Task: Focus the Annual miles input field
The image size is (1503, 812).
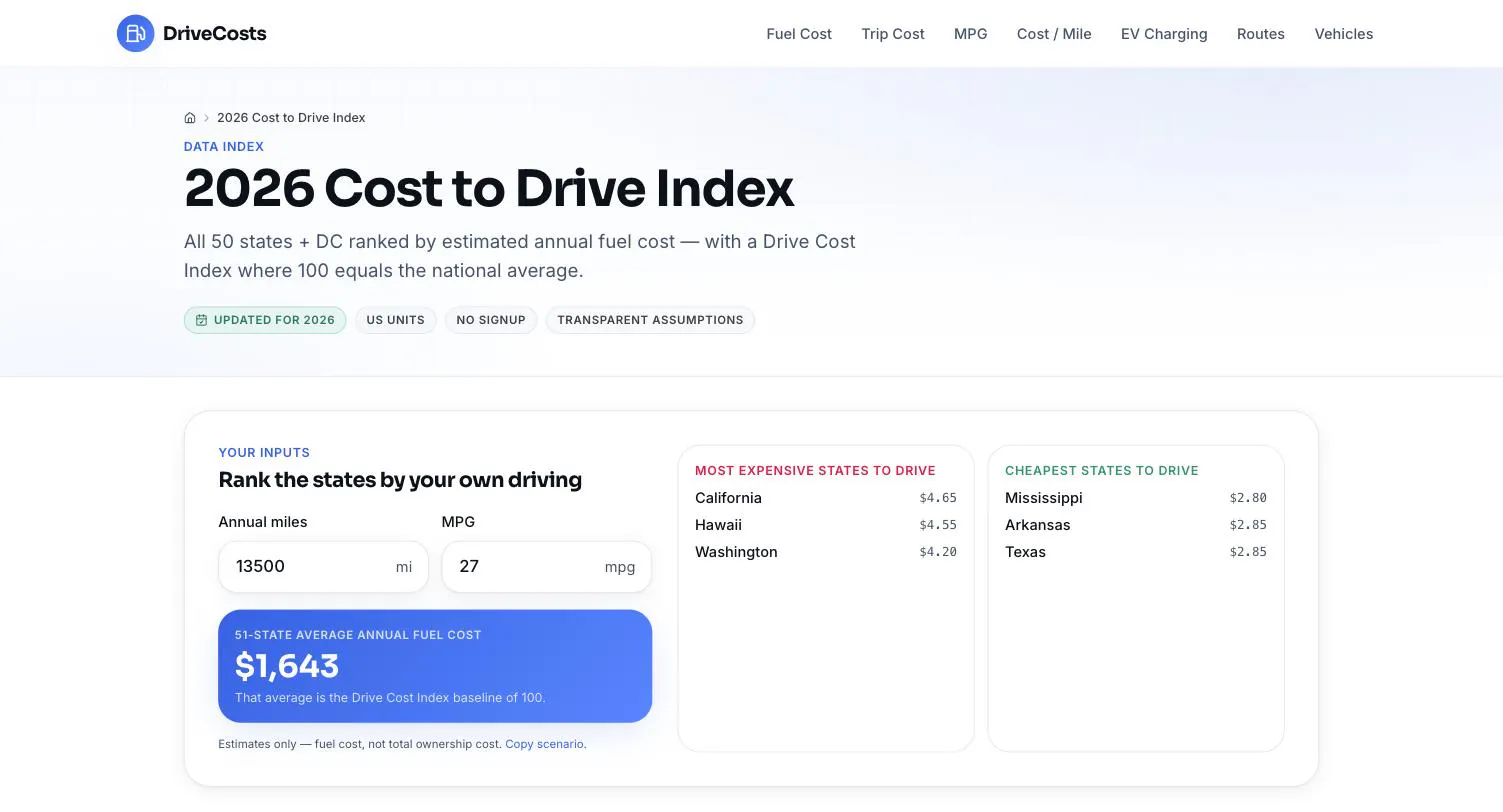Action: [323, 566]
